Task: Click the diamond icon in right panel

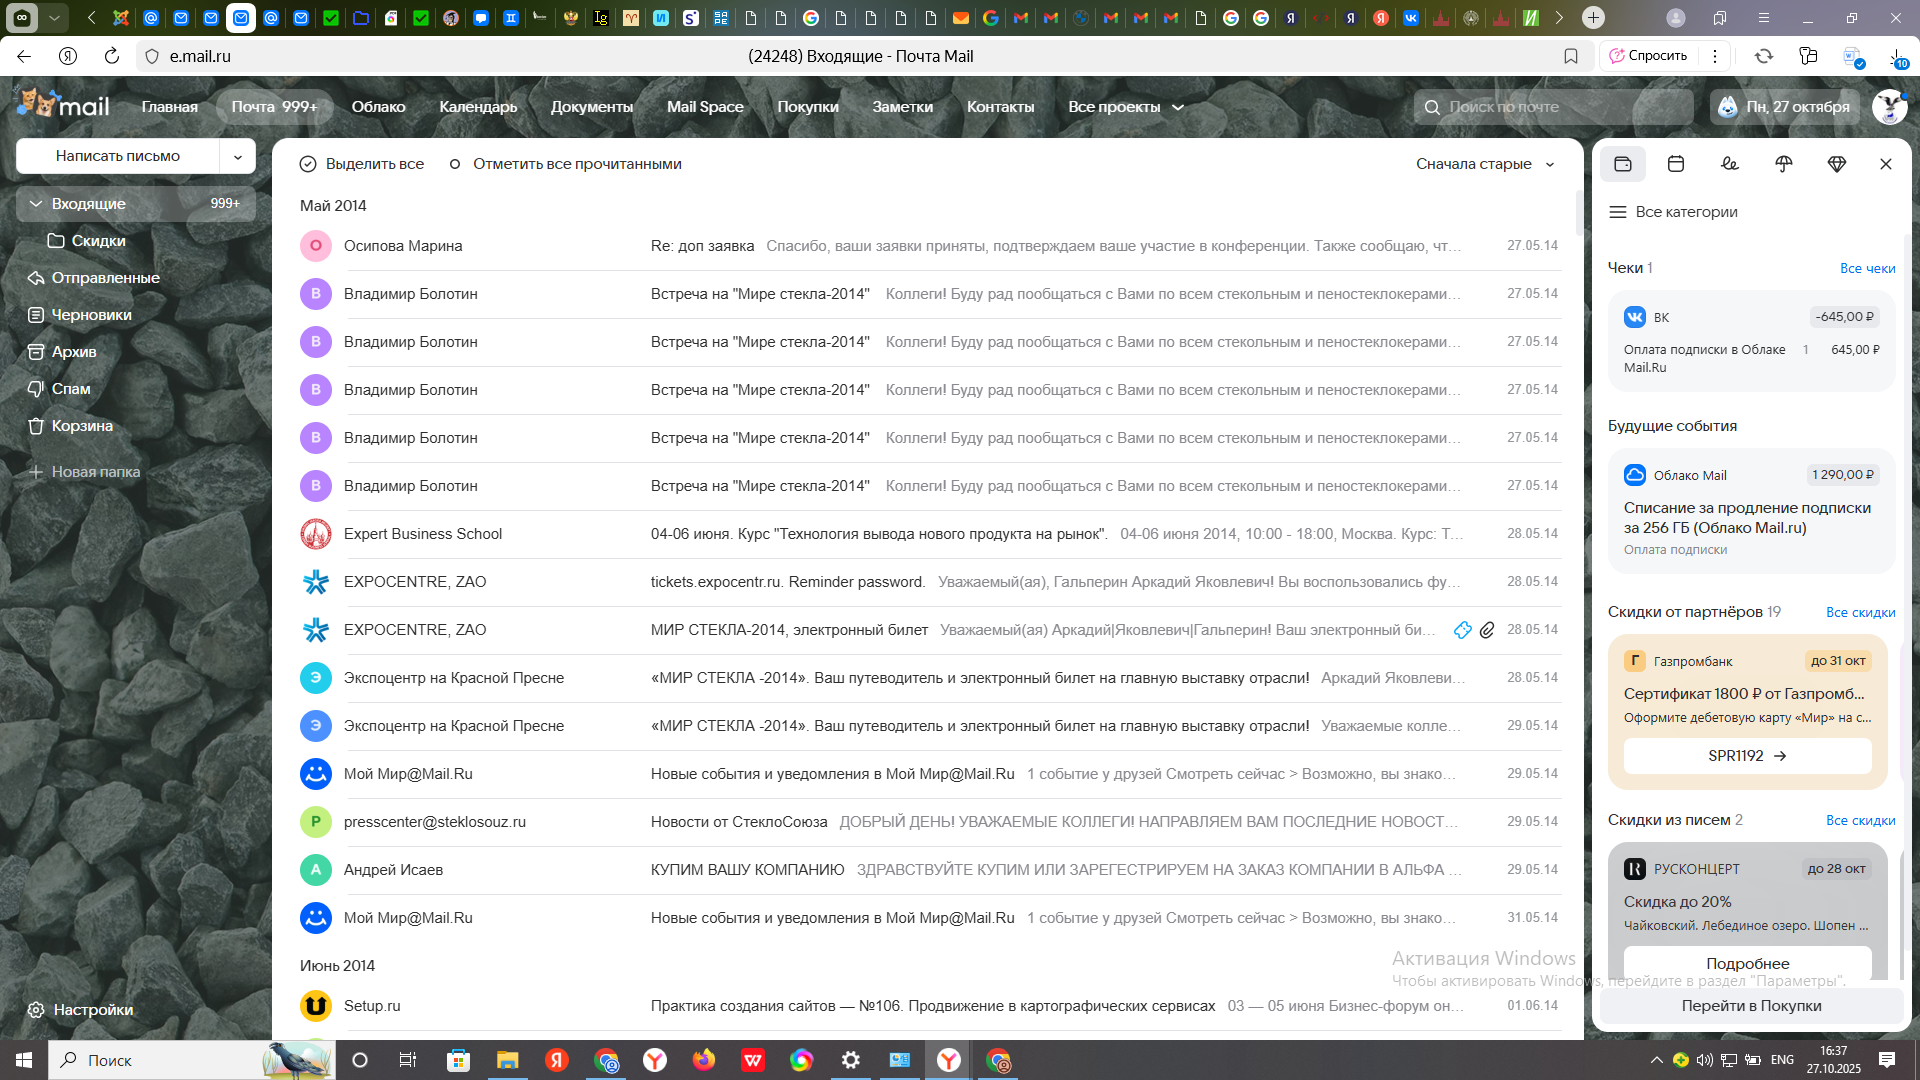Action: point(1837,164)
